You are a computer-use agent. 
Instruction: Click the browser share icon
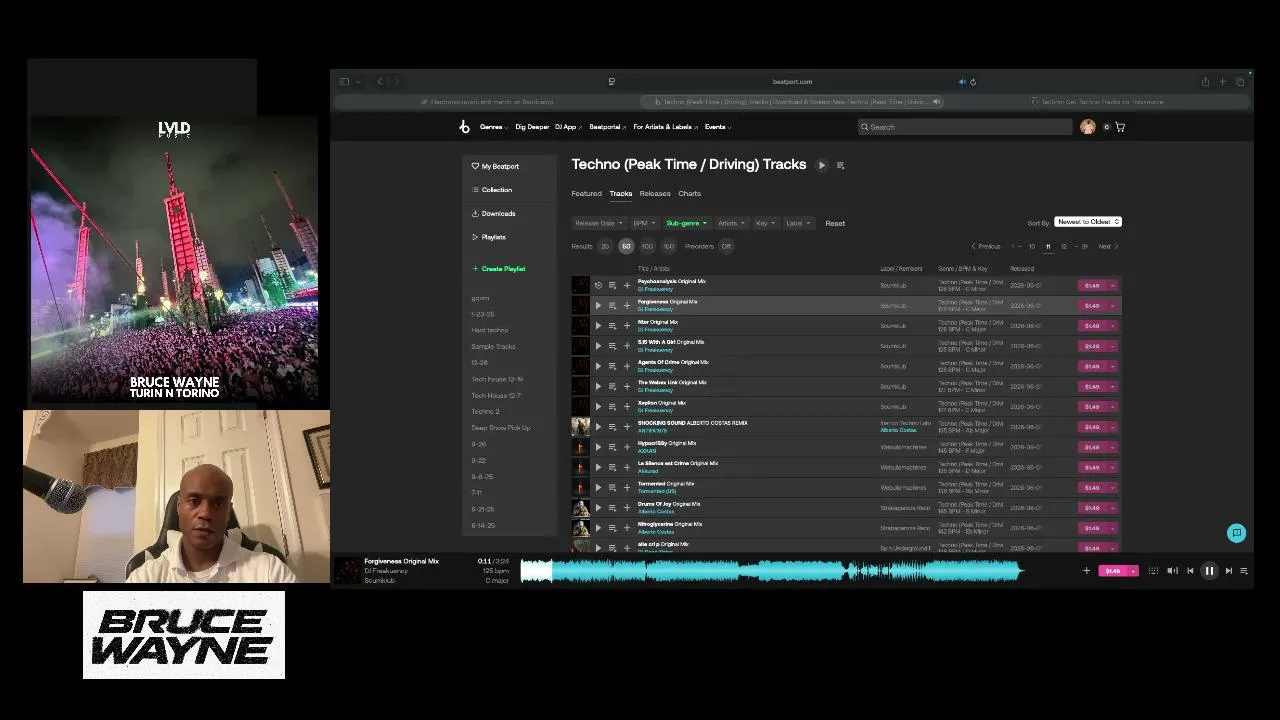[1205, 82]
